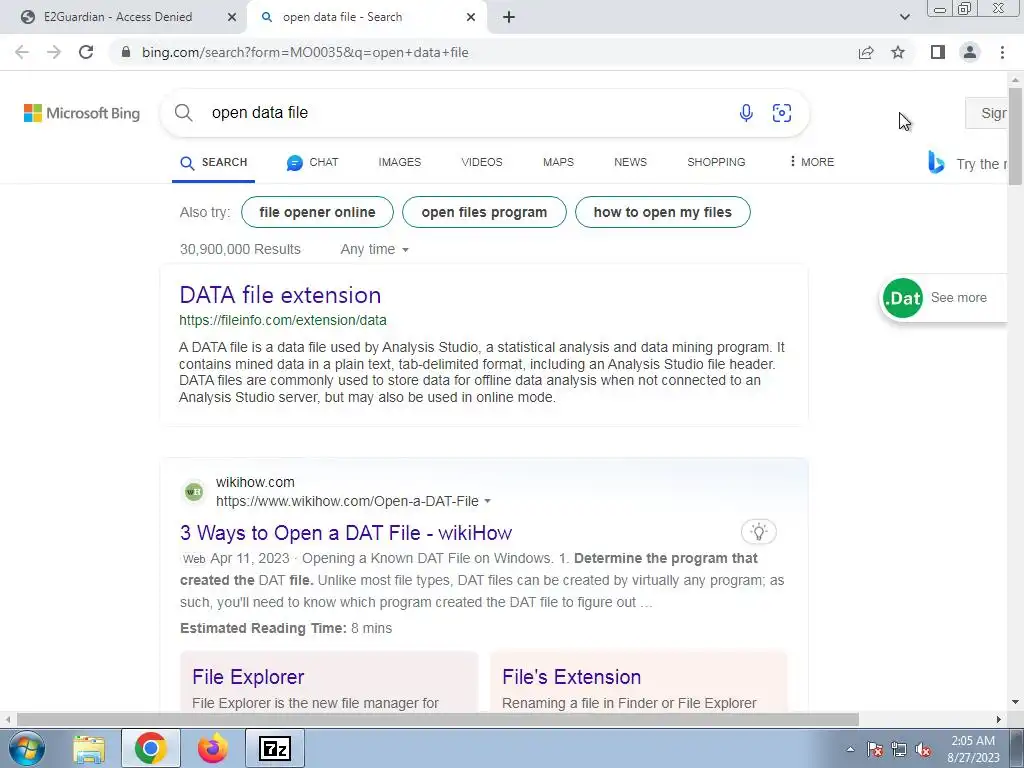The width and height of the screenshot is (1024, 768).
Task: Open the DATA file extension result
Action: (280, 295)
